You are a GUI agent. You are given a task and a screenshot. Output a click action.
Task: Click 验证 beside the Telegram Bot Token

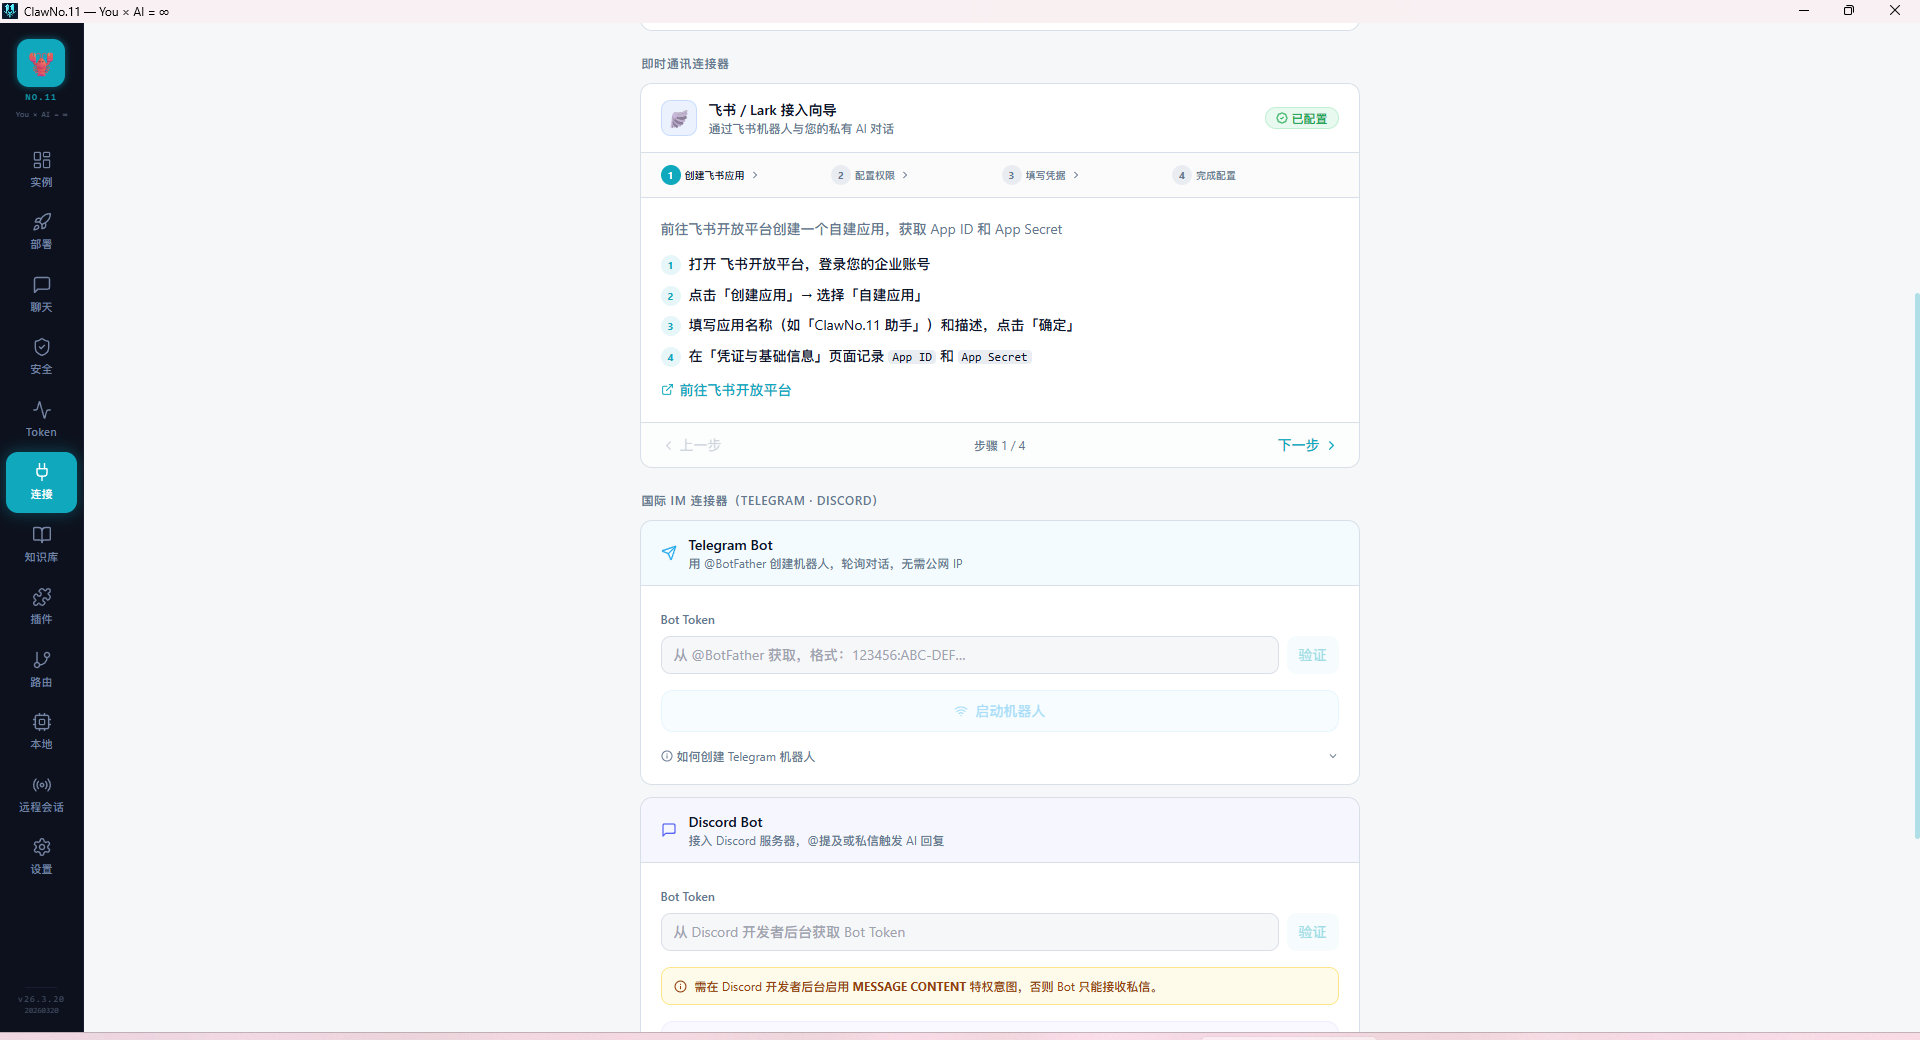point(1312,655)
